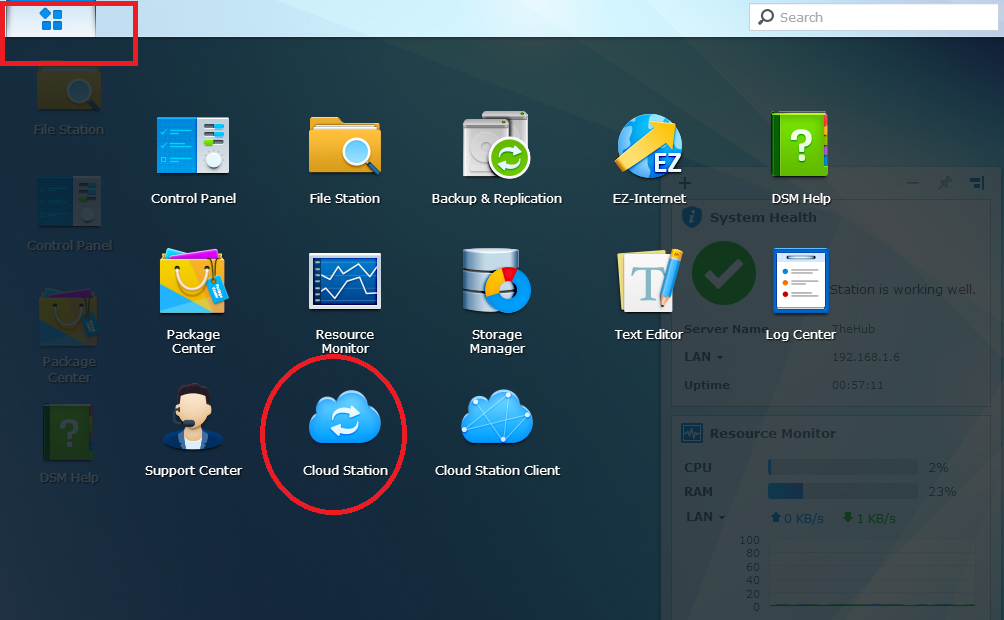Click the widget panel plus button
Image resolution: width=1004 pixels, height=620 pixels.
point(684,183)
